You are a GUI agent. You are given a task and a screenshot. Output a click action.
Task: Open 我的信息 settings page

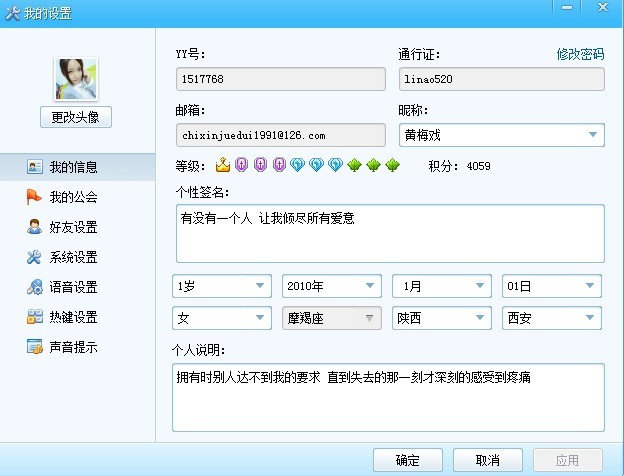tap(78, 167)
